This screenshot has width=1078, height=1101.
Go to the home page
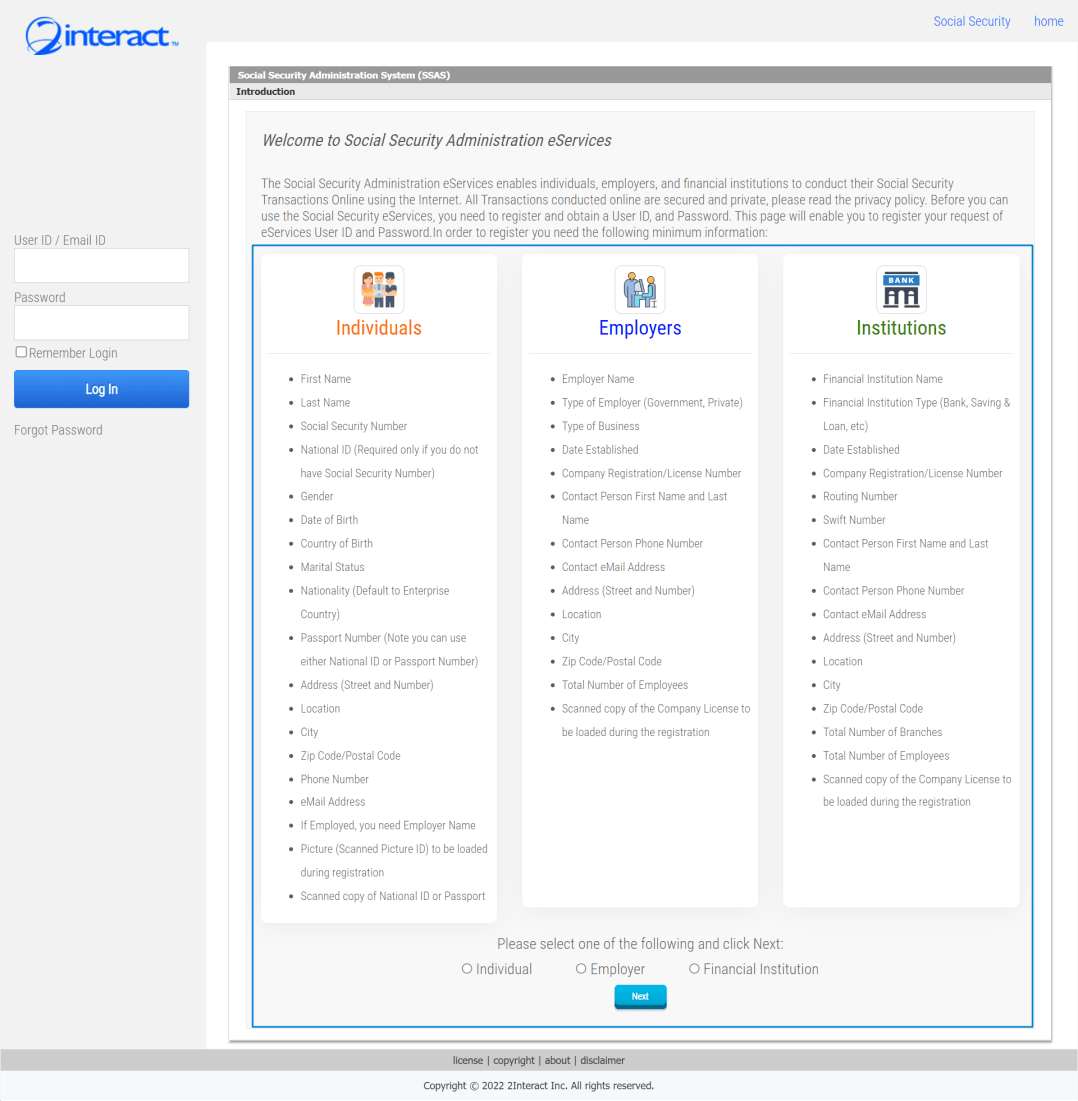[1048, 21]
